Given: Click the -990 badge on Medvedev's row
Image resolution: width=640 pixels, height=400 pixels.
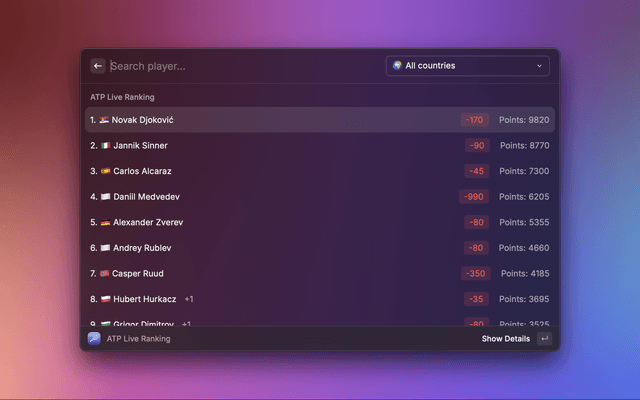Looking at the screenshot, I should [x=474, y=197].
